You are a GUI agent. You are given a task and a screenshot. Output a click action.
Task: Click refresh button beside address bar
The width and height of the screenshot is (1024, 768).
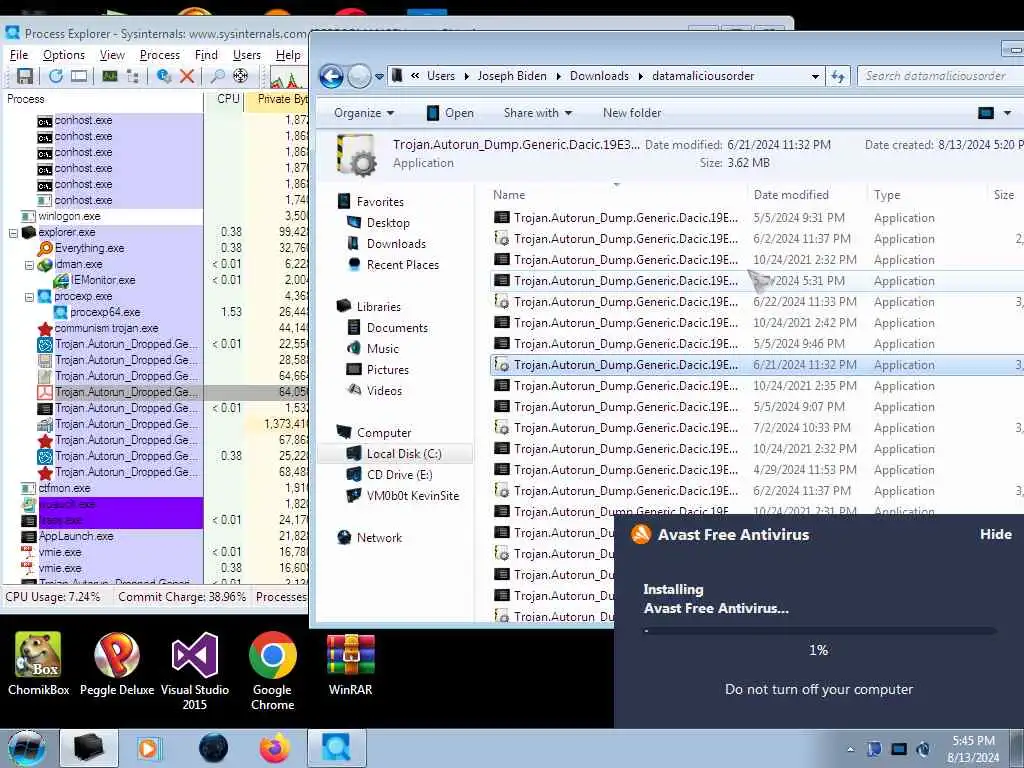click(839, 76)
